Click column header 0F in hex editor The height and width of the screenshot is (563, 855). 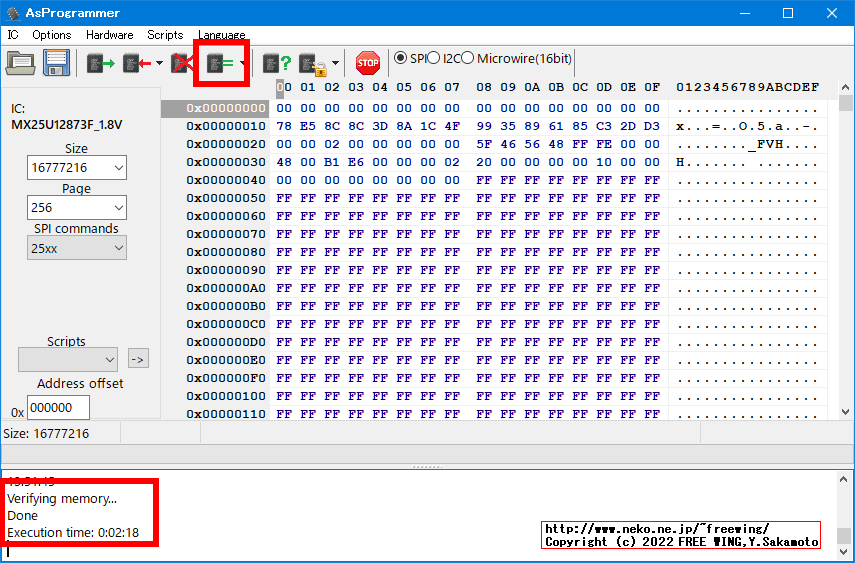pyautogui.click(x=652, y=87)
